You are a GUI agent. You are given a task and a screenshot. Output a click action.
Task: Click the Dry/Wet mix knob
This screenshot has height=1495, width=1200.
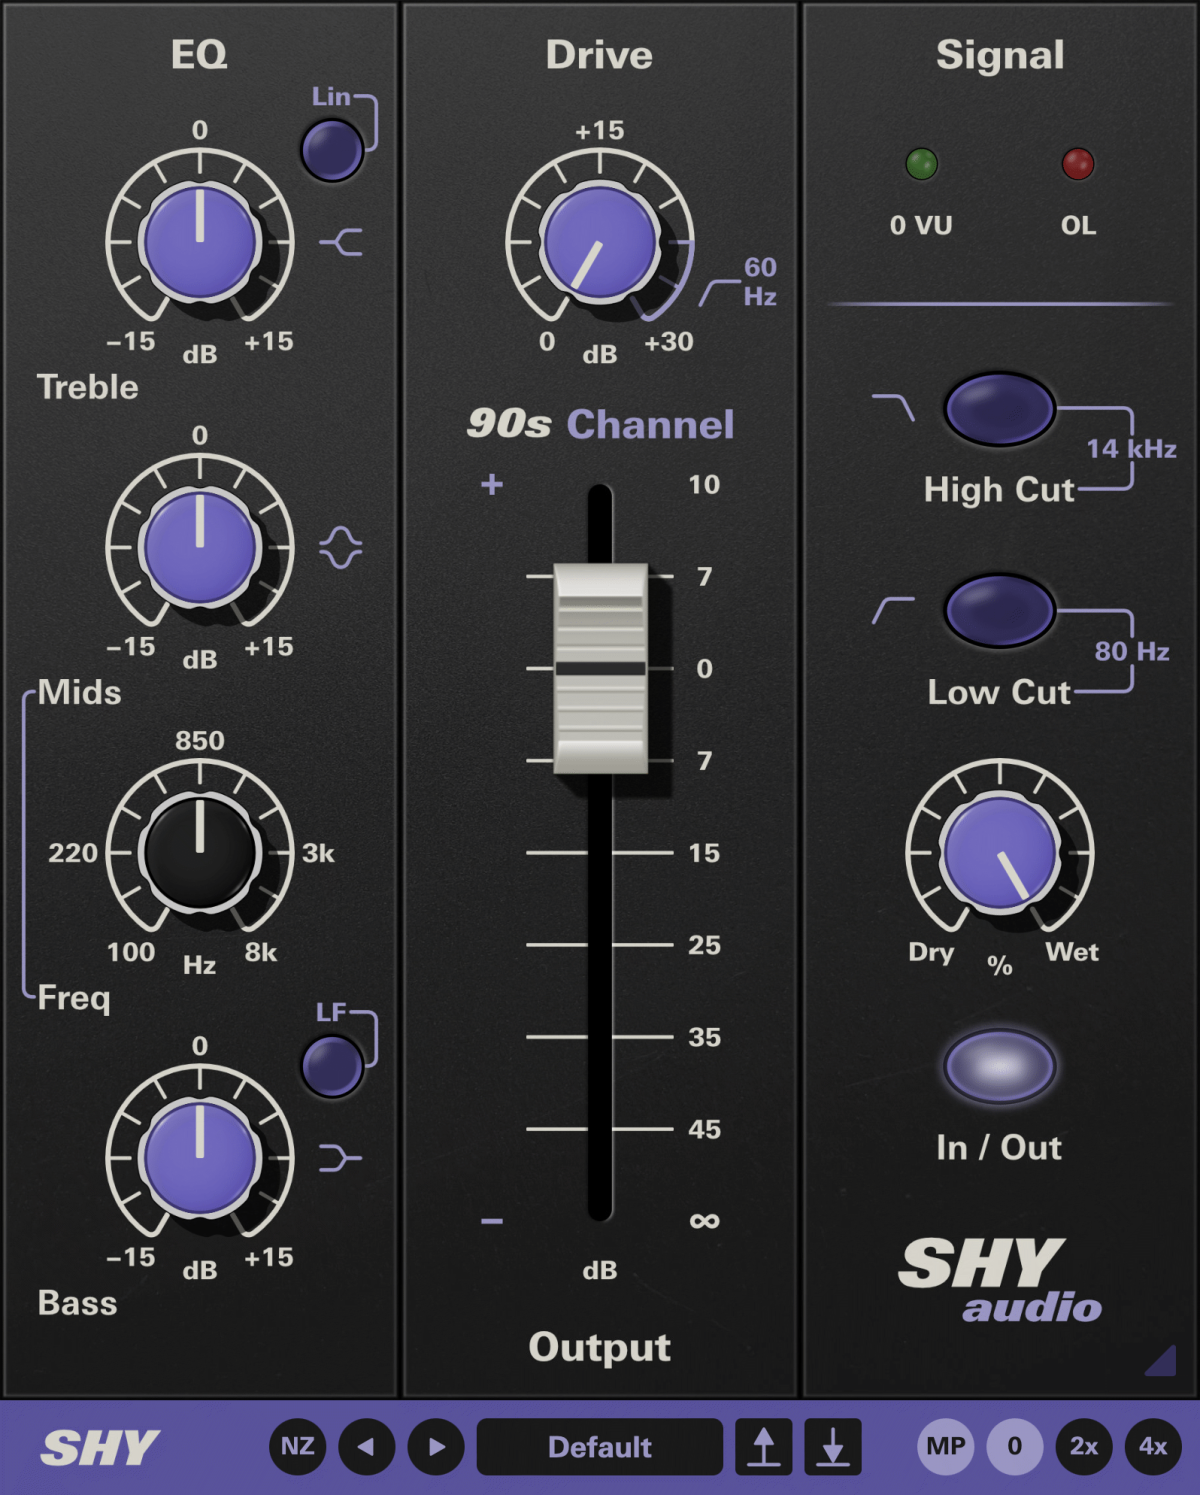(x=1000, y=852)
